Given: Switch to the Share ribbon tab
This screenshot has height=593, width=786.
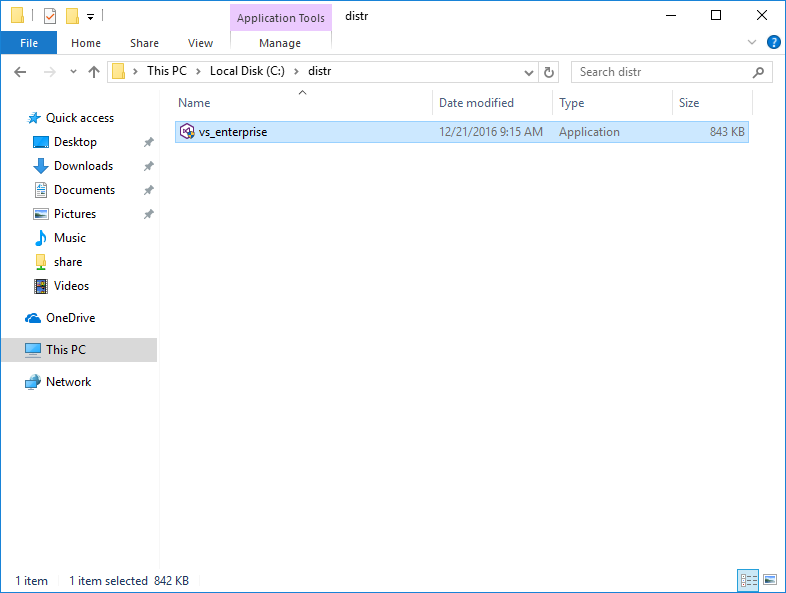Looking at the screenshot, I should point(144,43).
